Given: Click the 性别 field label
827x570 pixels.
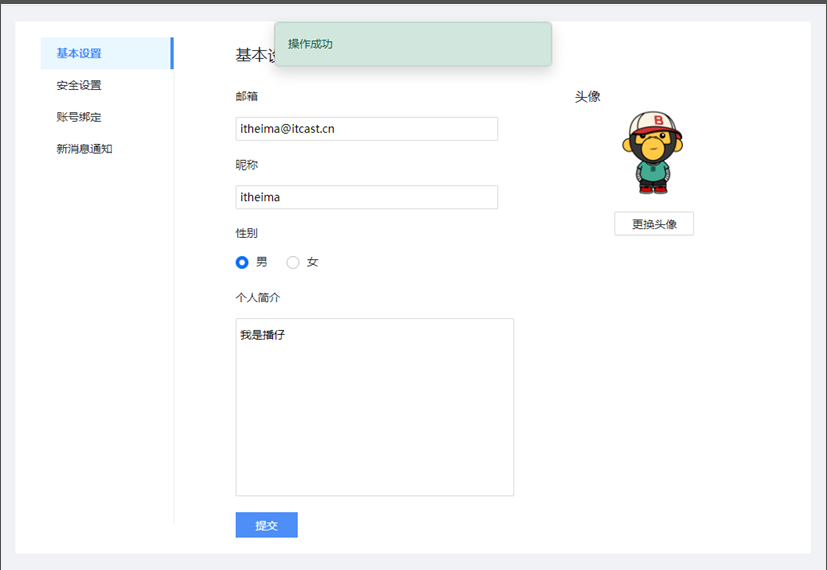Looking at the screenshot, I should pos(247,233).
